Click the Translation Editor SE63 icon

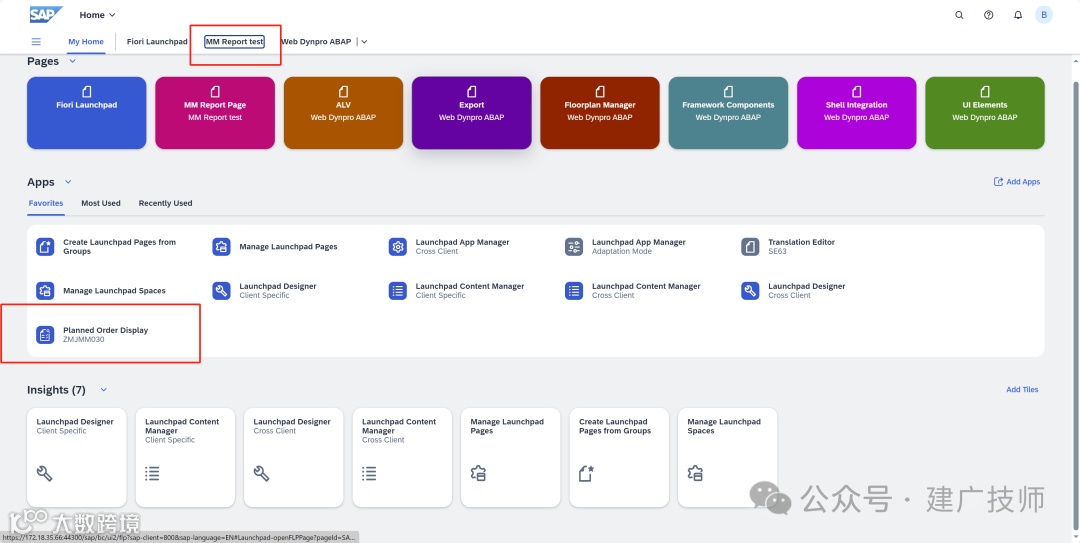pos(750,247)
